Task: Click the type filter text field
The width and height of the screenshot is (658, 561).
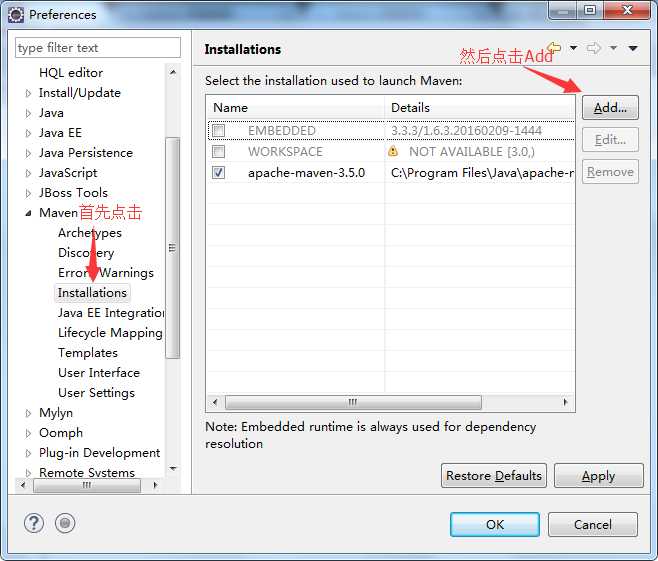Action: pos(98,48)
